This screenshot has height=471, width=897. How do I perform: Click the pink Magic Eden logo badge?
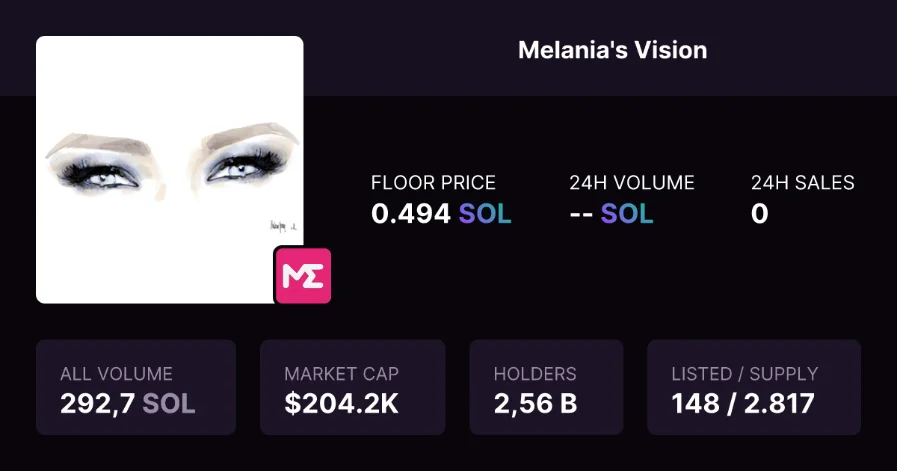tap(303, 275)
